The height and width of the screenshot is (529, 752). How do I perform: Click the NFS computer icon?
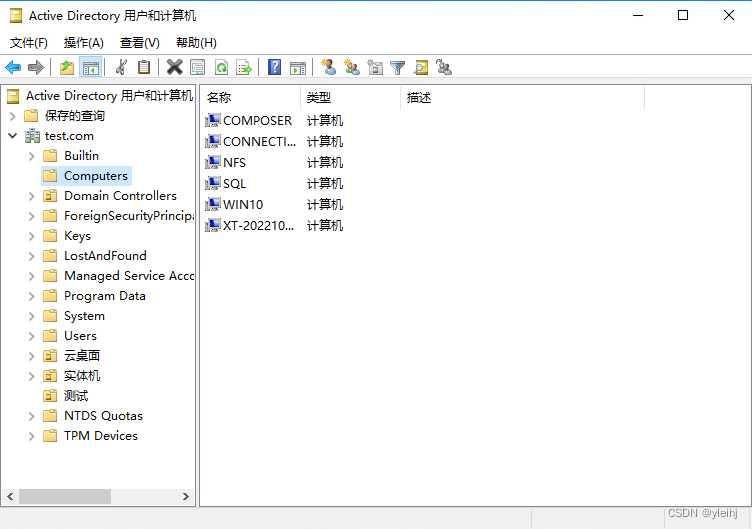tap(213, 162)
